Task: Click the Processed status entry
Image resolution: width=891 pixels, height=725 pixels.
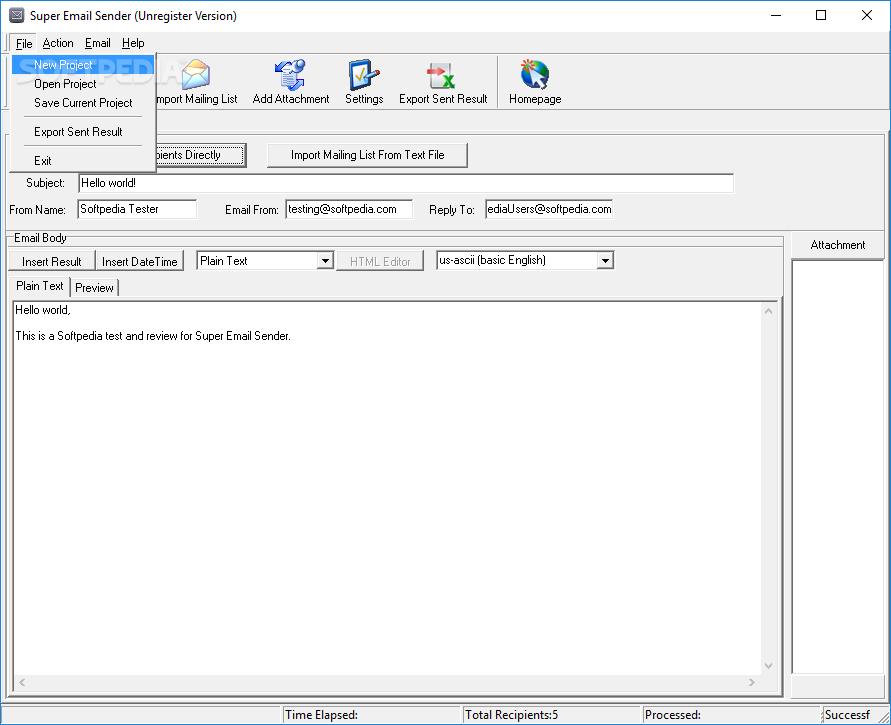Action: point(732,715)
